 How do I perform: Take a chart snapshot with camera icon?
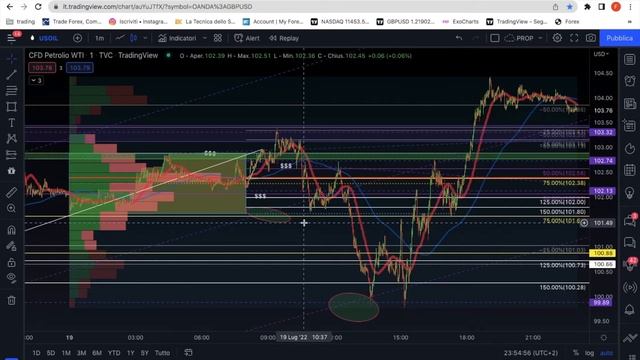591,38
